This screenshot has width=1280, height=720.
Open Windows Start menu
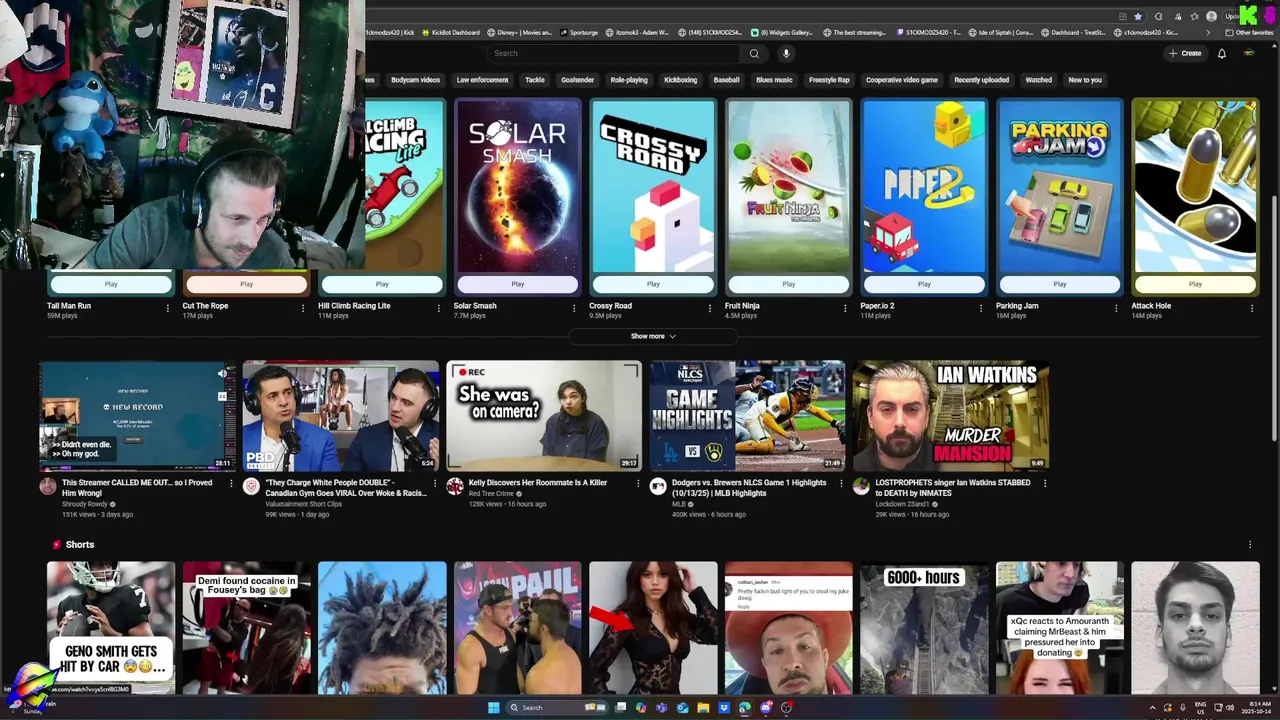coord(493,708)
